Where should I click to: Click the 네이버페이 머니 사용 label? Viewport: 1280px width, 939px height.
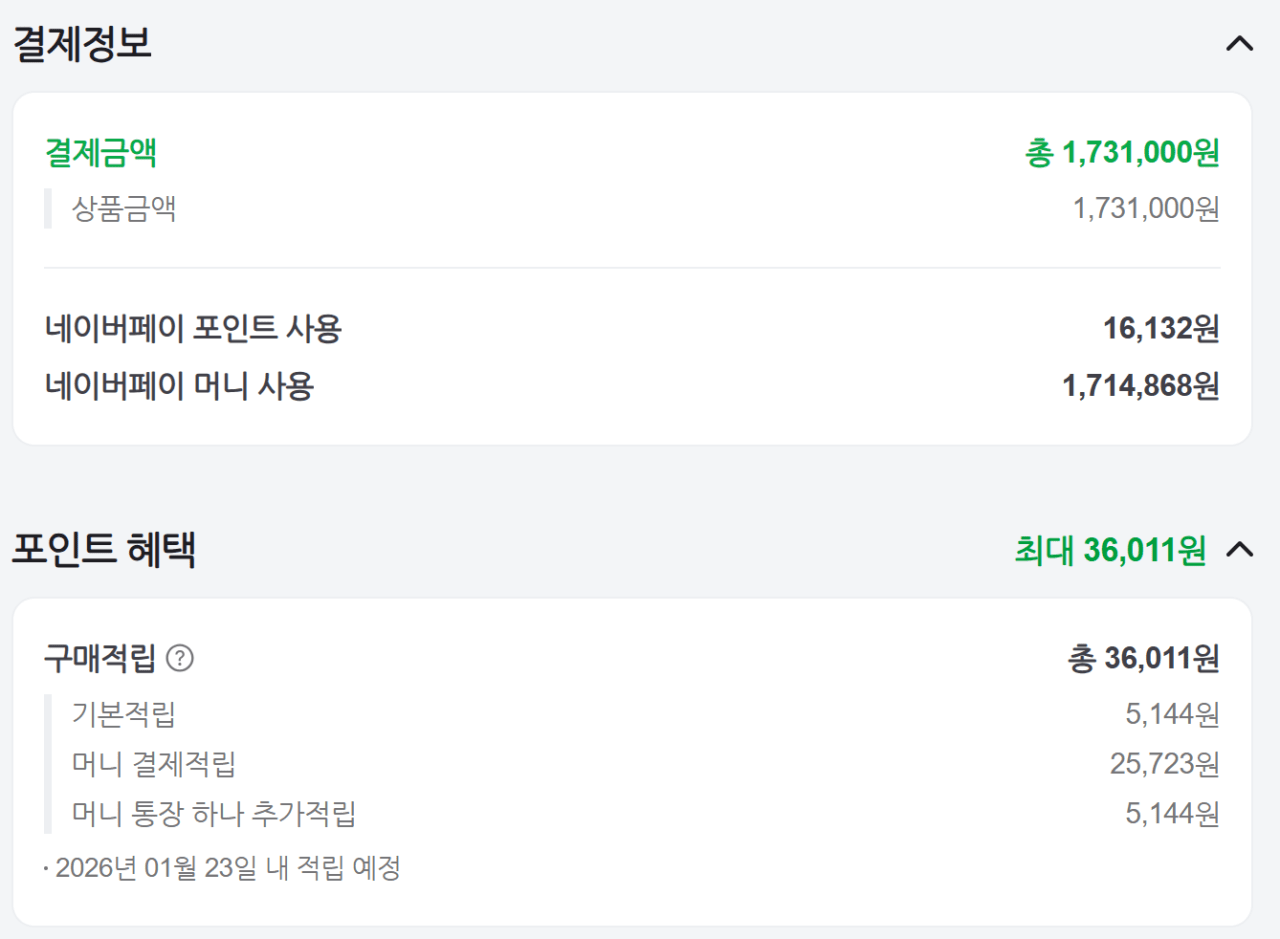point(179,386)
